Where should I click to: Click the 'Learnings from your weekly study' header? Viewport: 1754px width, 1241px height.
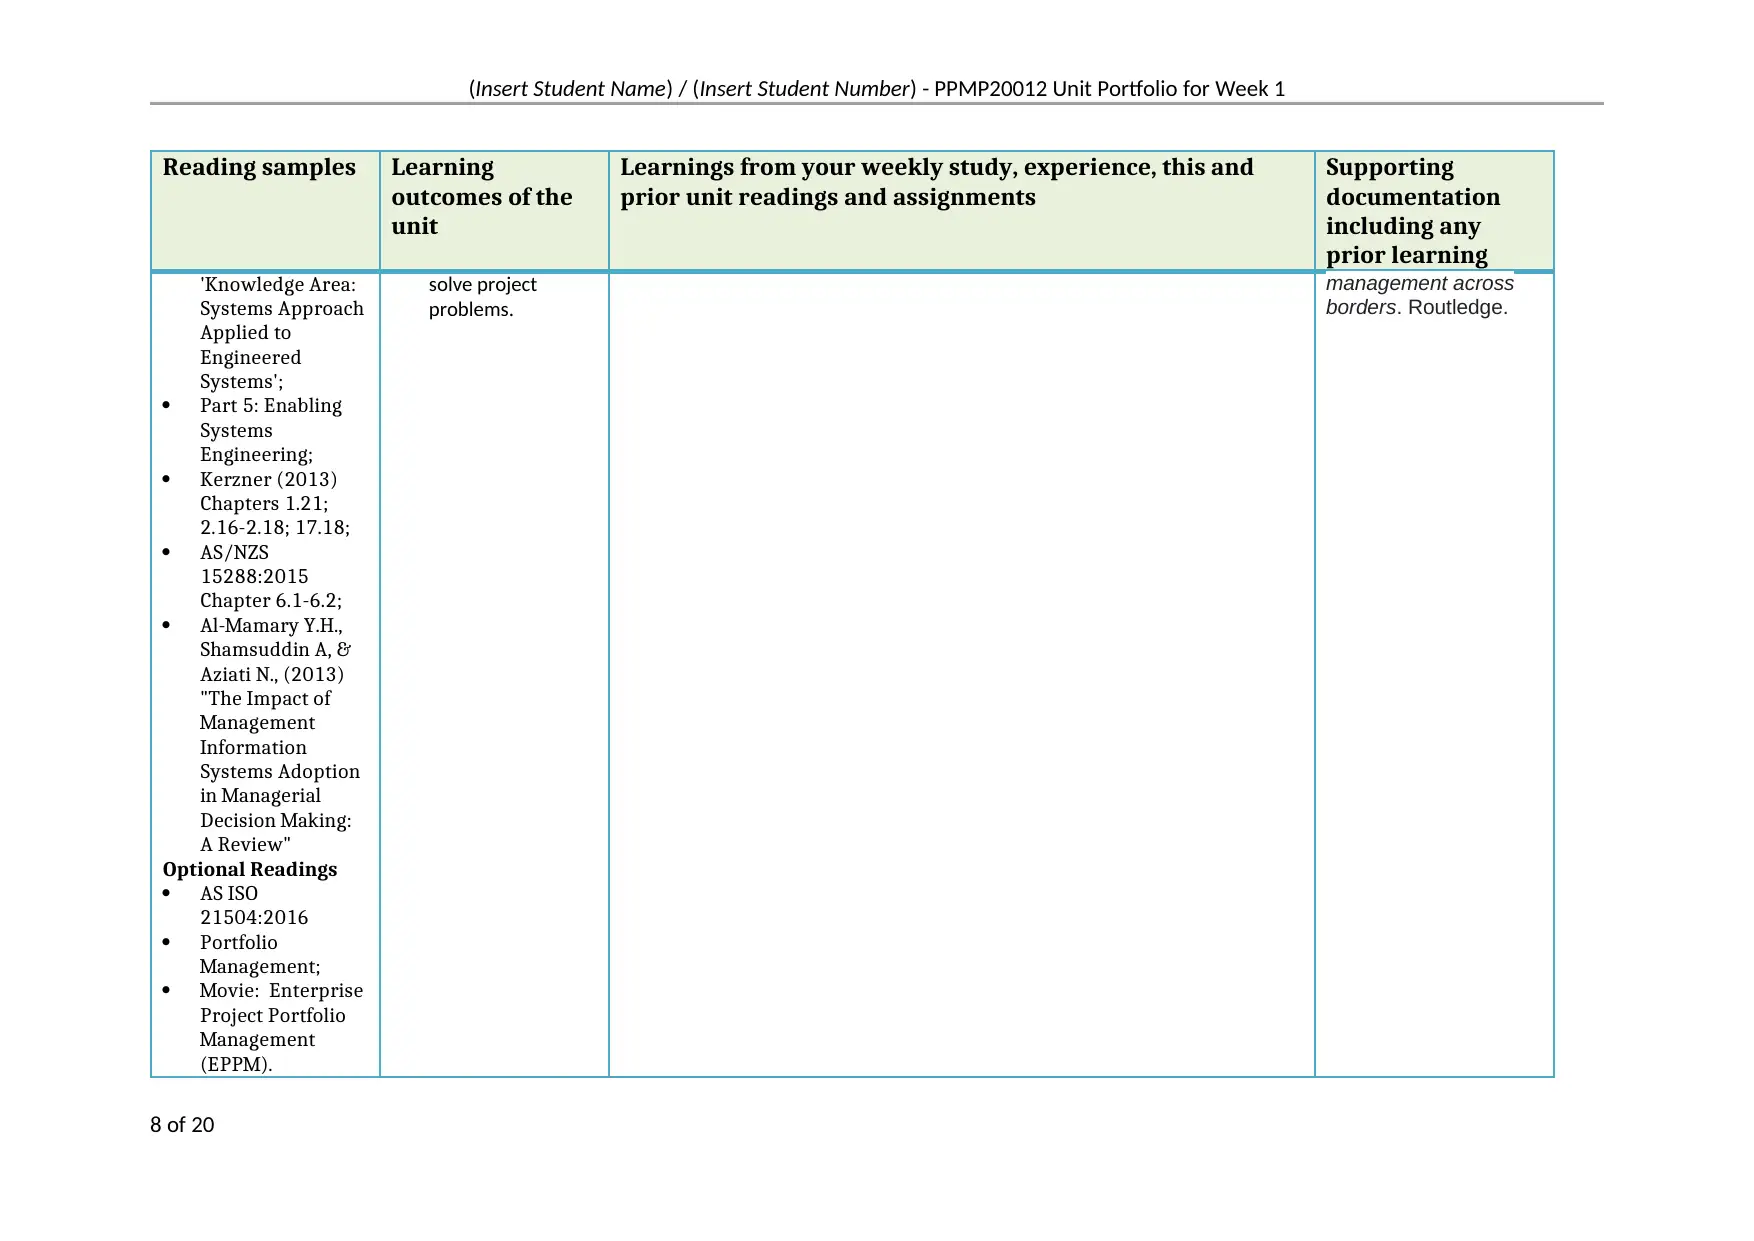(x=936, y=182)
